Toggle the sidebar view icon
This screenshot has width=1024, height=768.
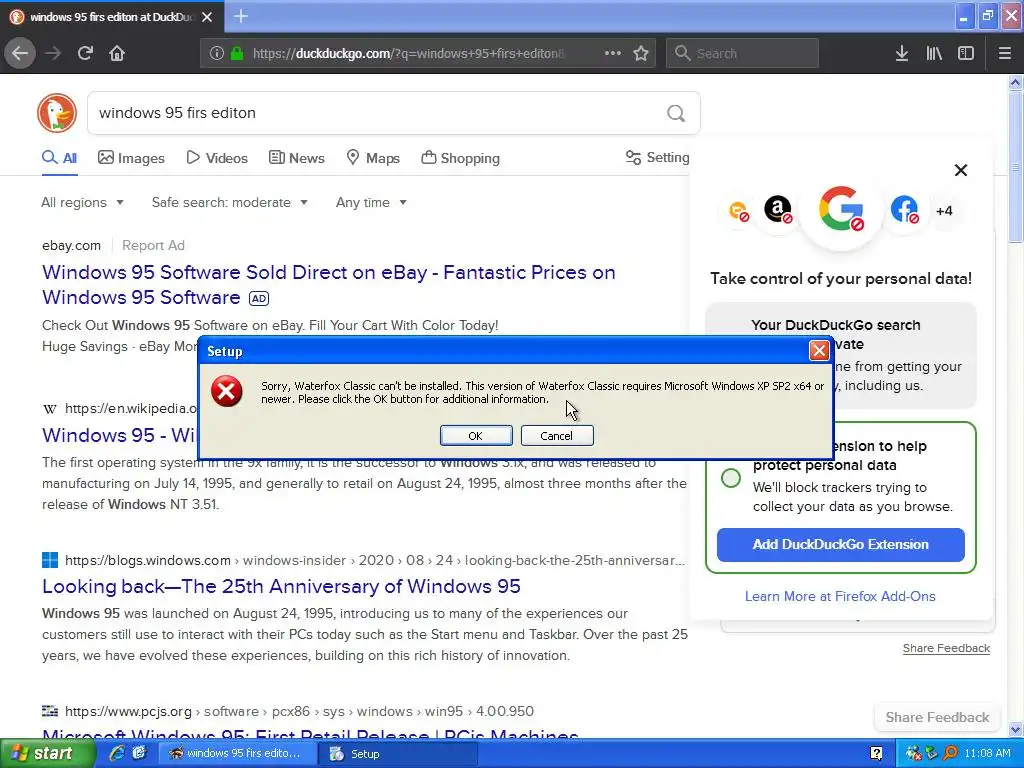966,53
